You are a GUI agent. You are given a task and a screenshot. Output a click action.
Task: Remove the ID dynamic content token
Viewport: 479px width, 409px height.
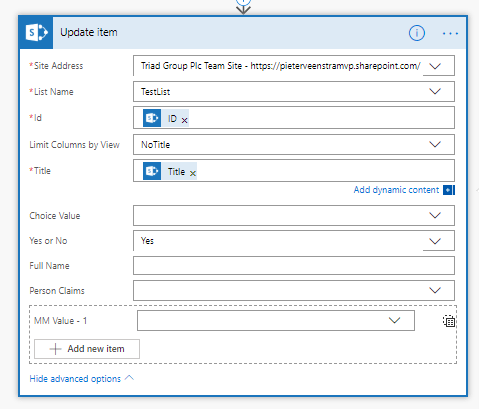pyautogui.click(x=184, y=120)
